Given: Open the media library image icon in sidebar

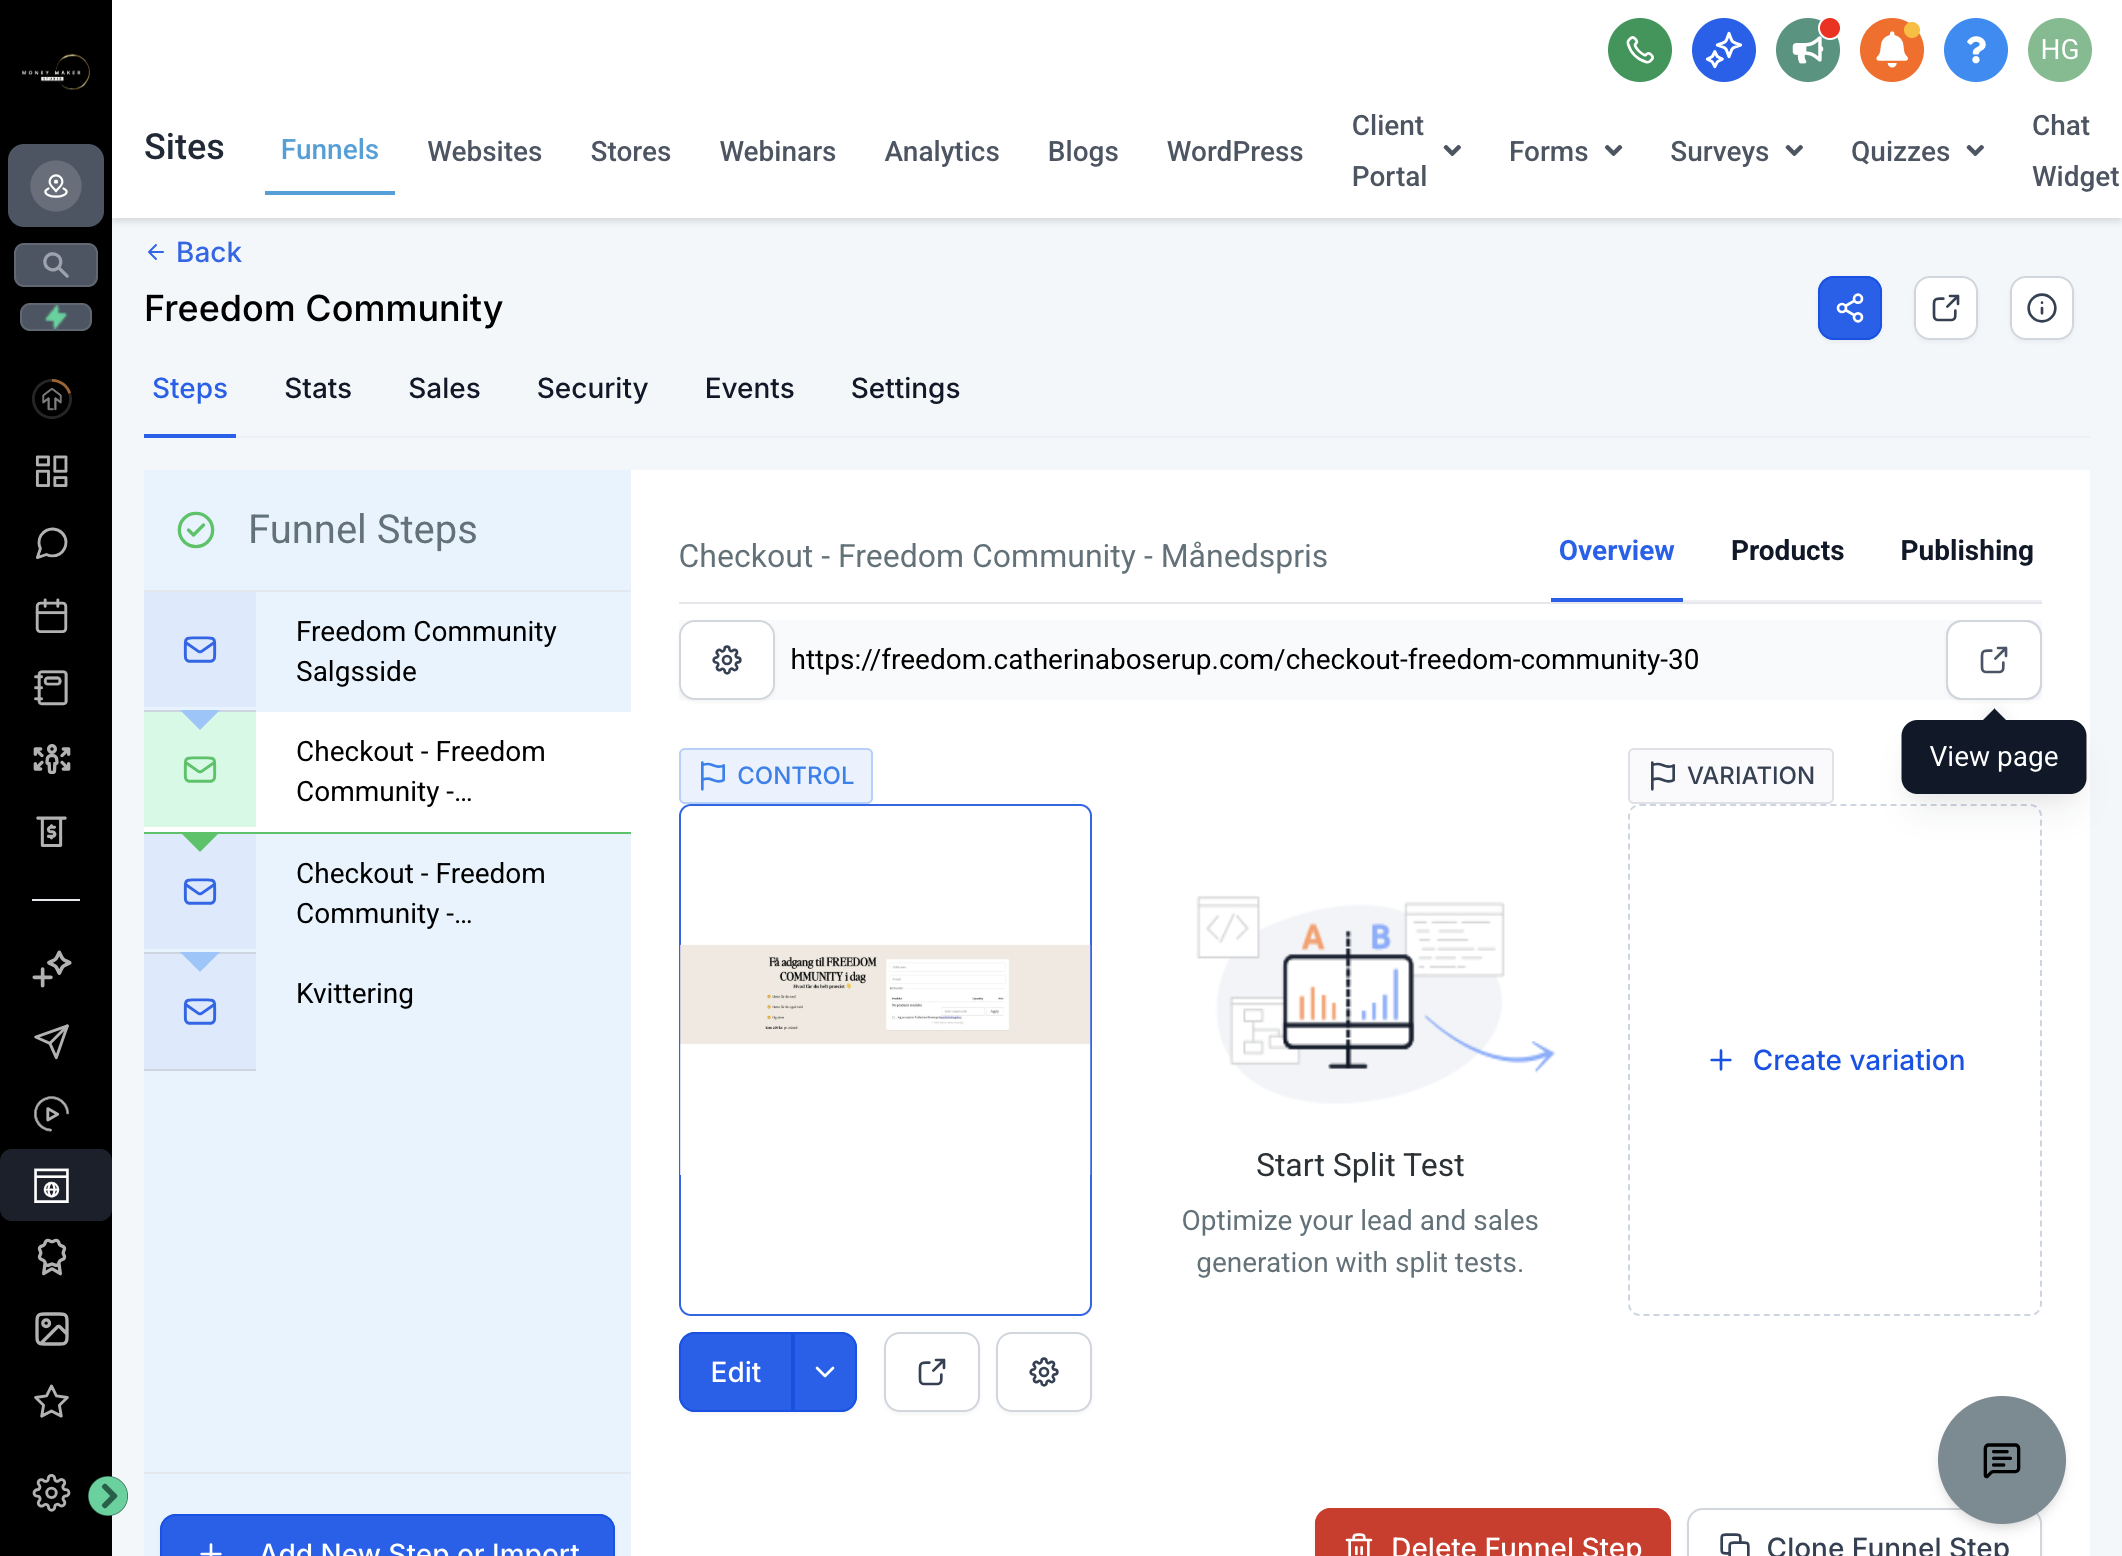Looking at the screenshot, I should click(x=52, y=1329).
